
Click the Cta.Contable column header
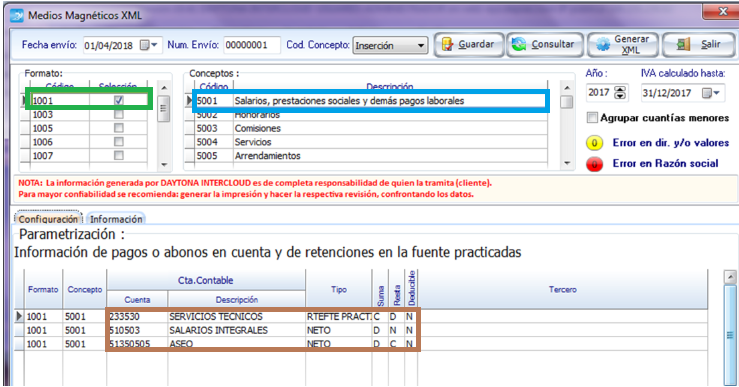205,280
